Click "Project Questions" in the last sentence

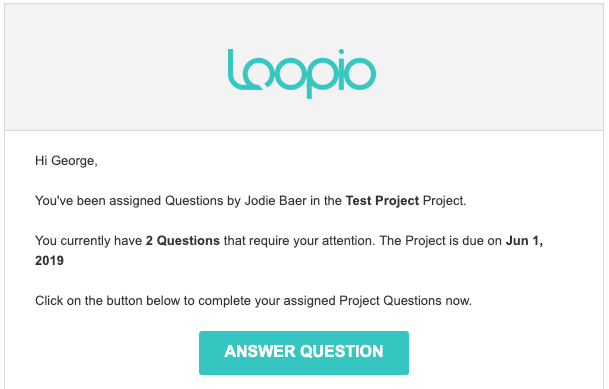tap(390, 301)
